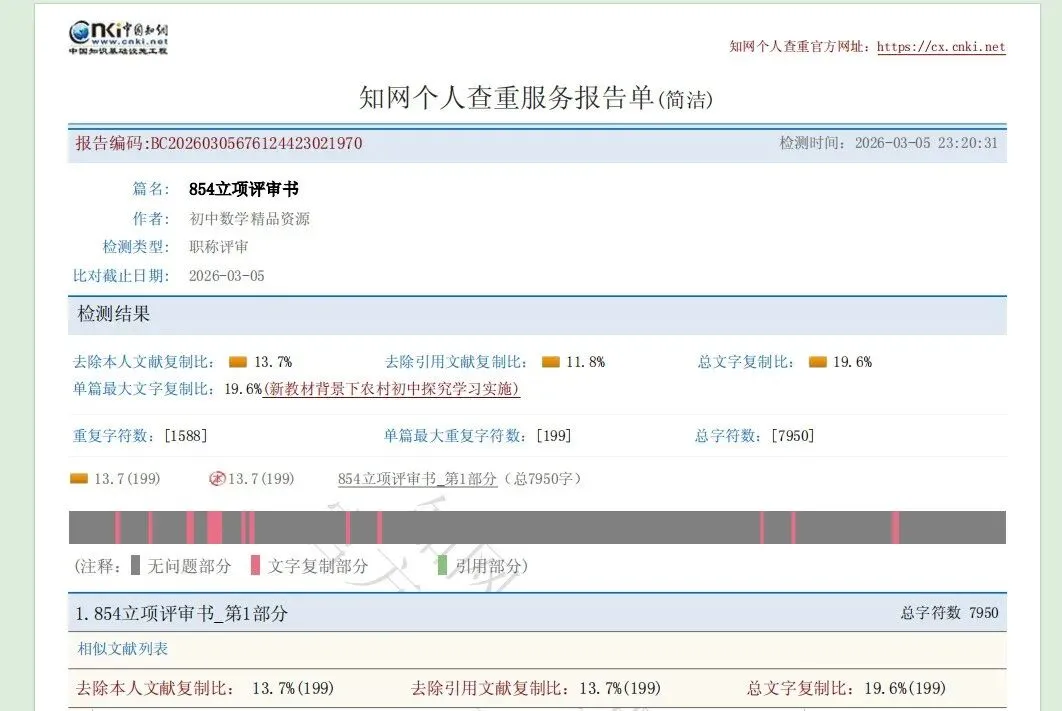1062x711 pixels.
Task: Click the rightmost red segment in the similarity bar
Action: [x=895, y=527]
